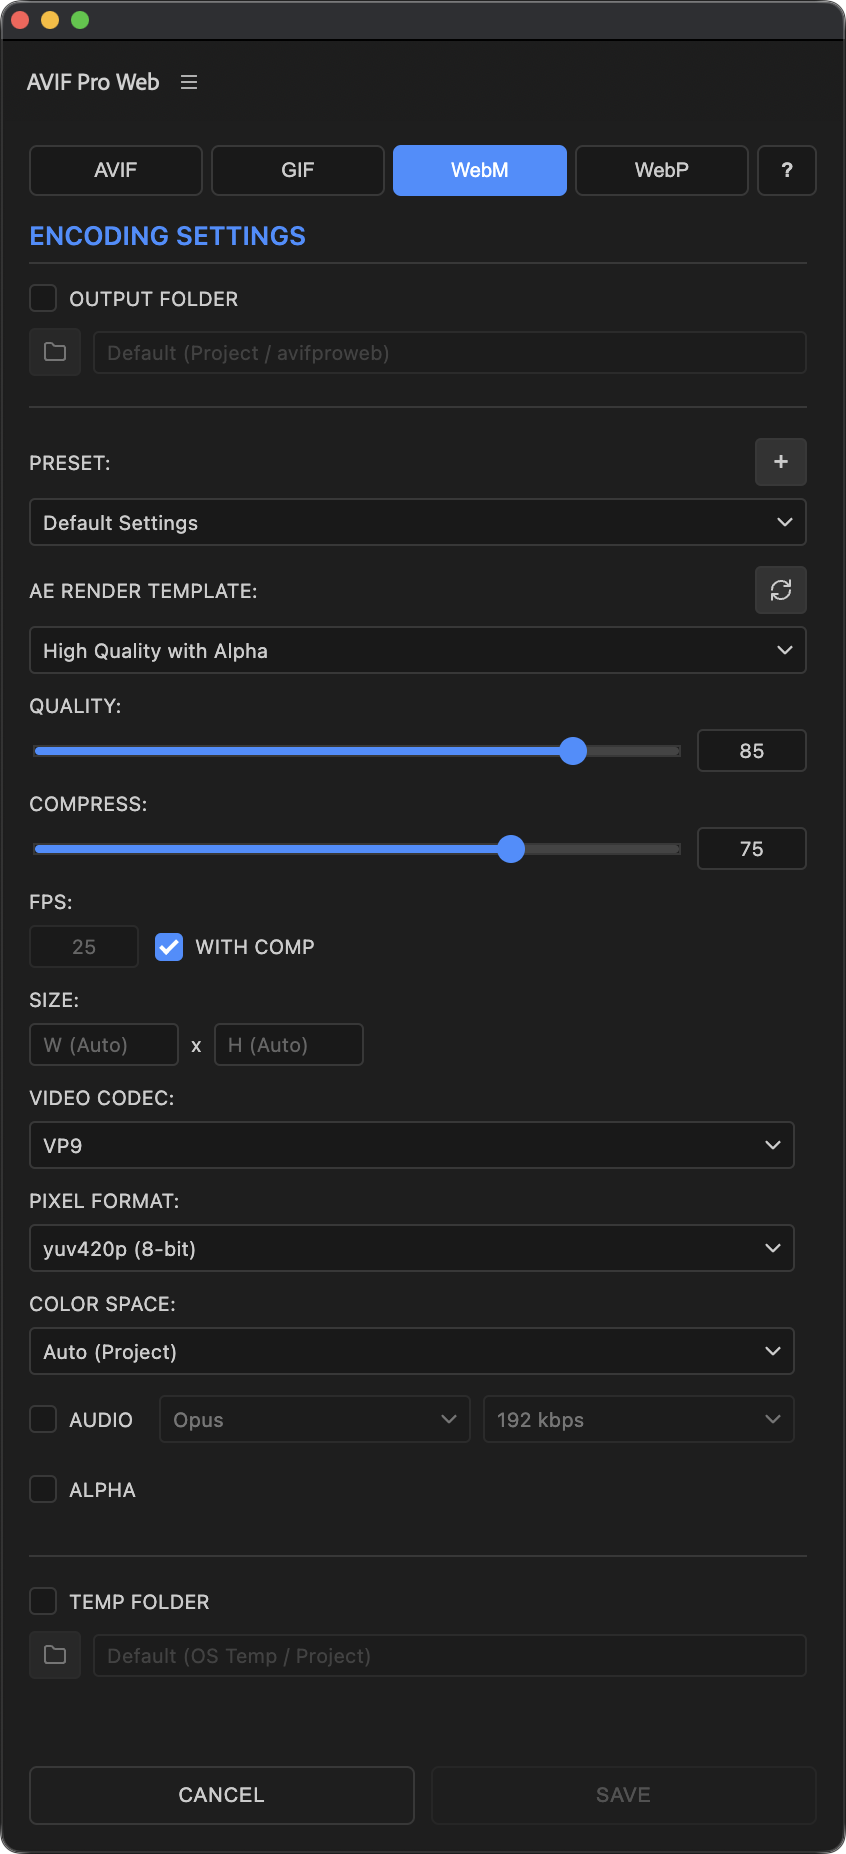846x1854 pixels.
Task: Click the output folder path field
Action: pos(450,353)
